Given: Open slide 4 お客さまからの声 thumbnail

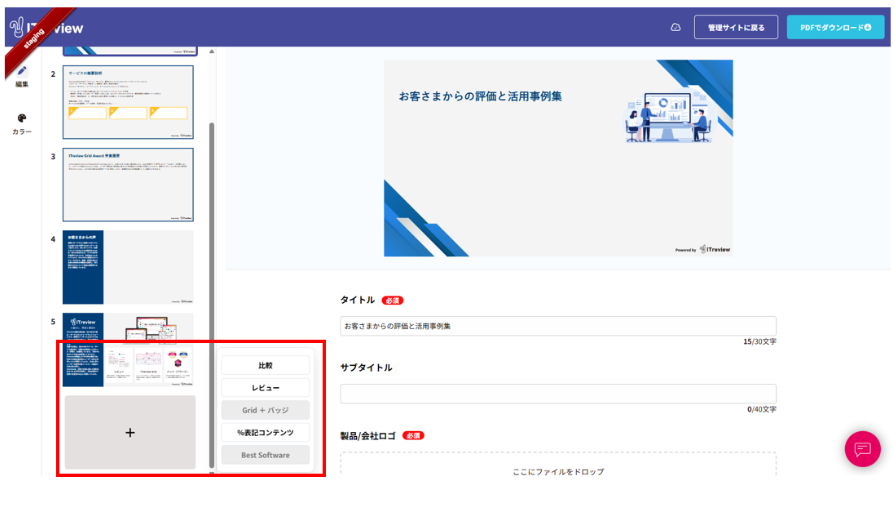Looking at the screenshot, I should tap(128, 267).
